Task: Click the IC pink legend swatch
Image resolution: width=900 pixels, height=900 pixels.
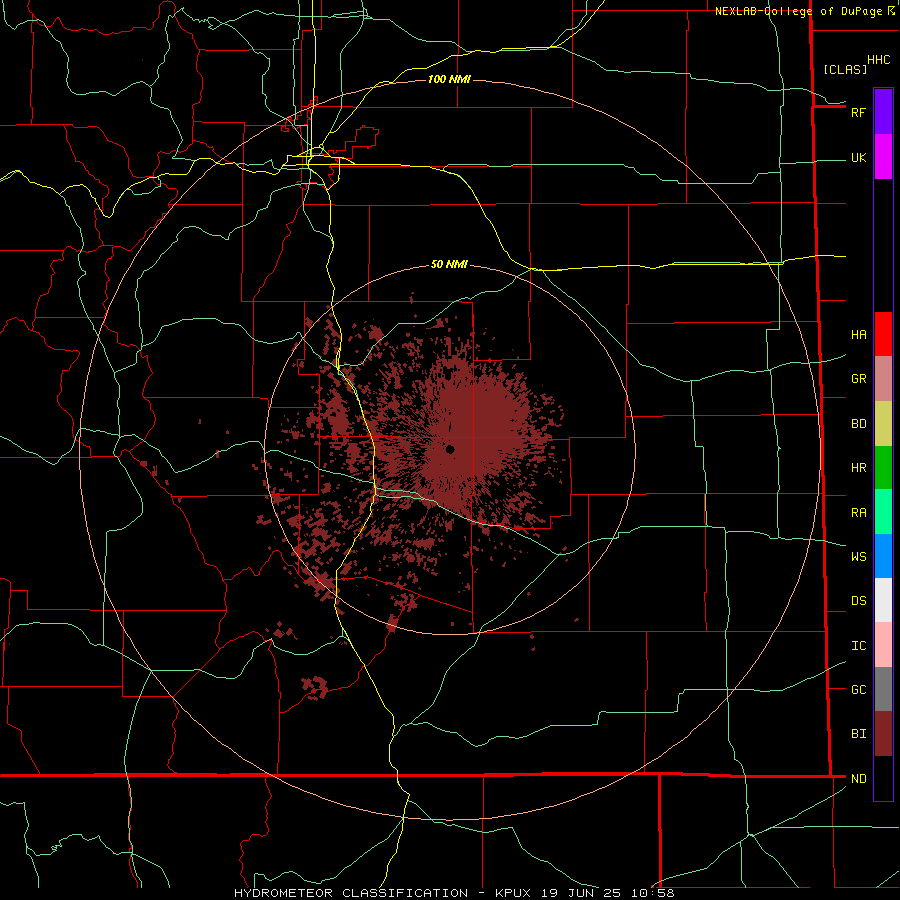Action: (x=883, y=645)
